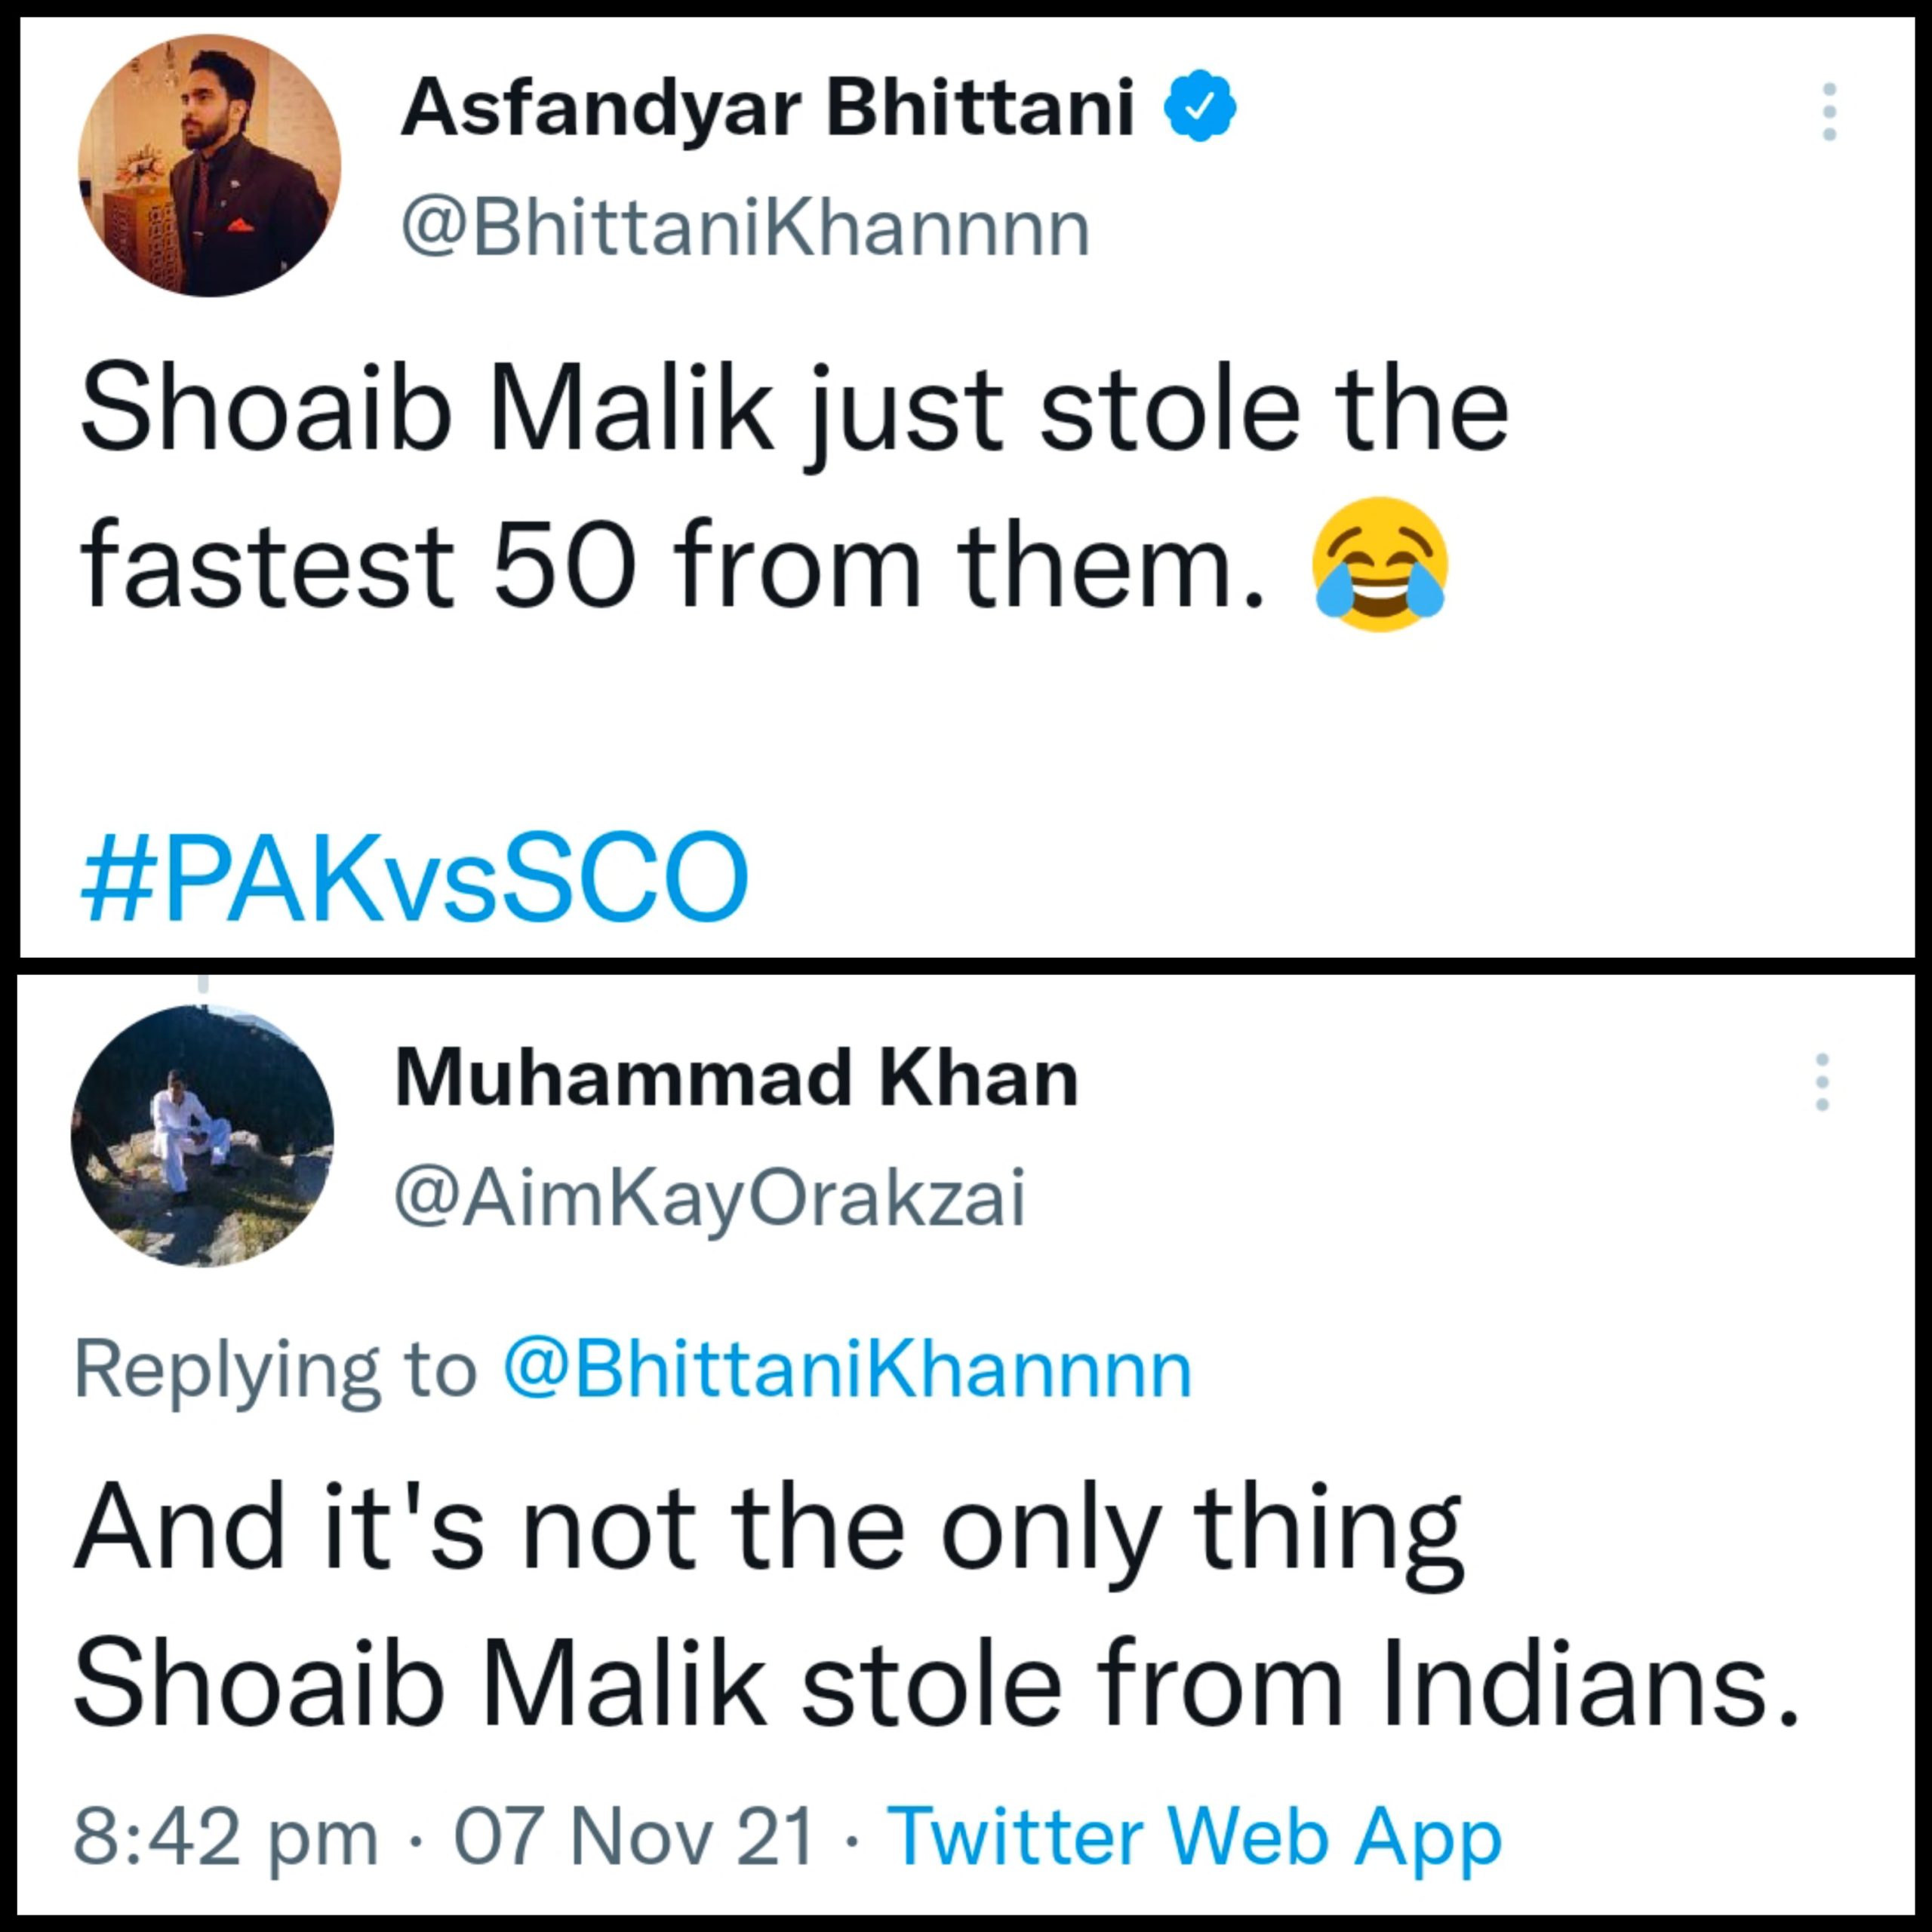Image resolution: width=1932 pixels, height=1932 pixels.
Task: Click the gray 'Replying to' label
Action: (x=275, y=1369)
